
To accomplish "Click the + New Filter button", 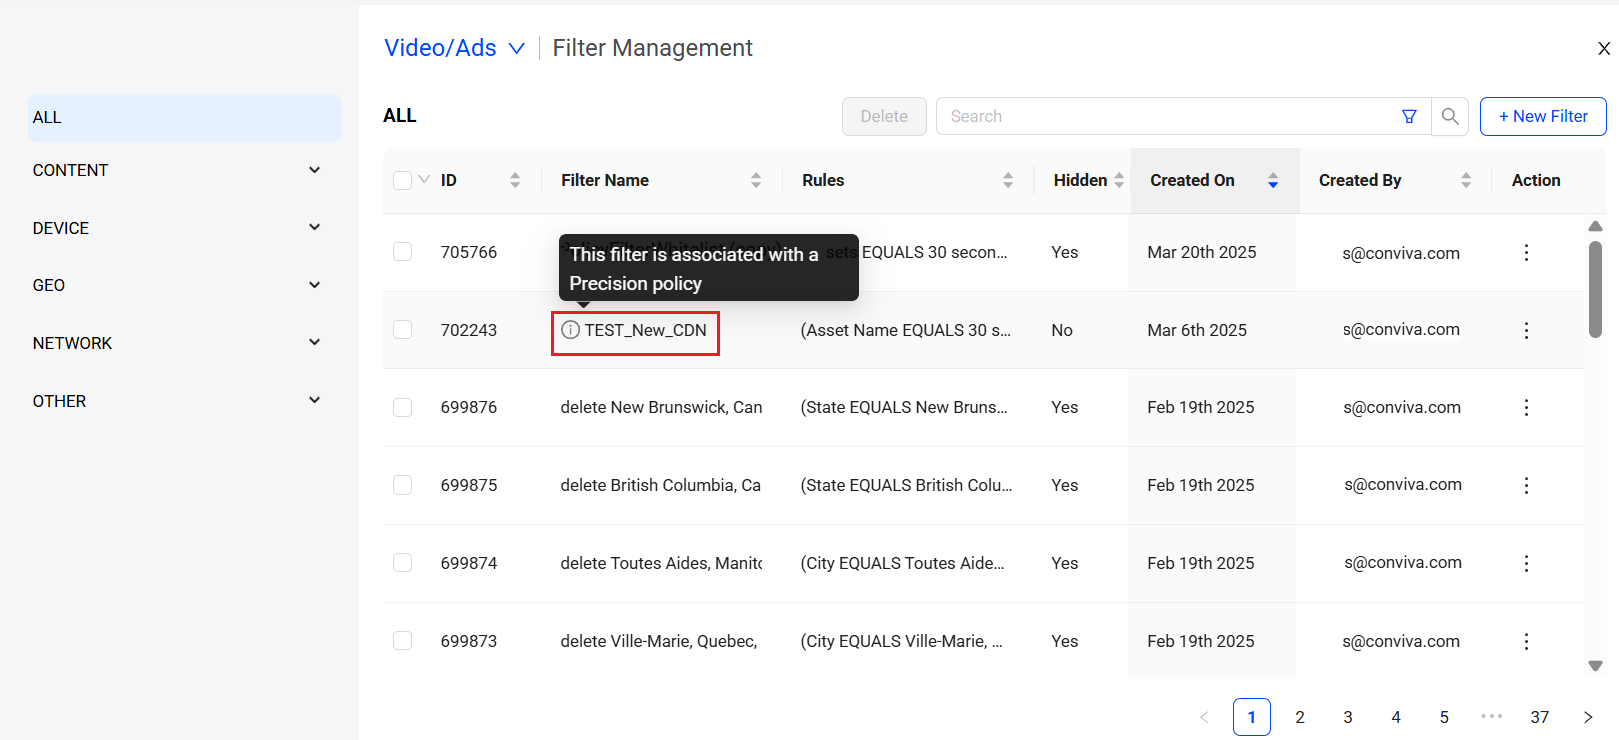I will click(x=1543, y=116).
